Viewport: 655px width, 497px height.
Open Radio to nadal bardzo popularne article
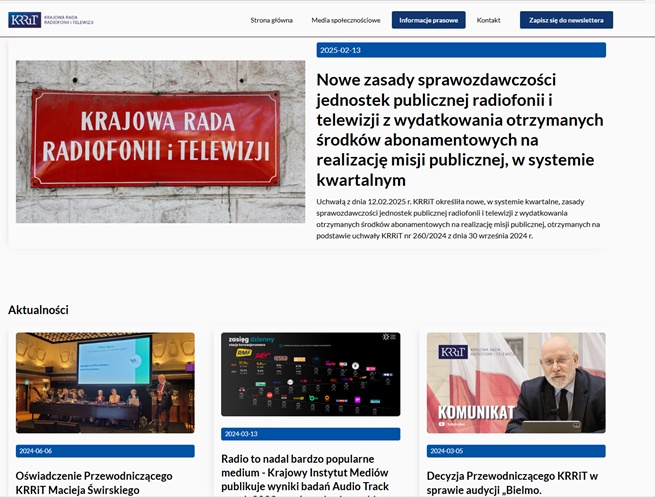305,474
